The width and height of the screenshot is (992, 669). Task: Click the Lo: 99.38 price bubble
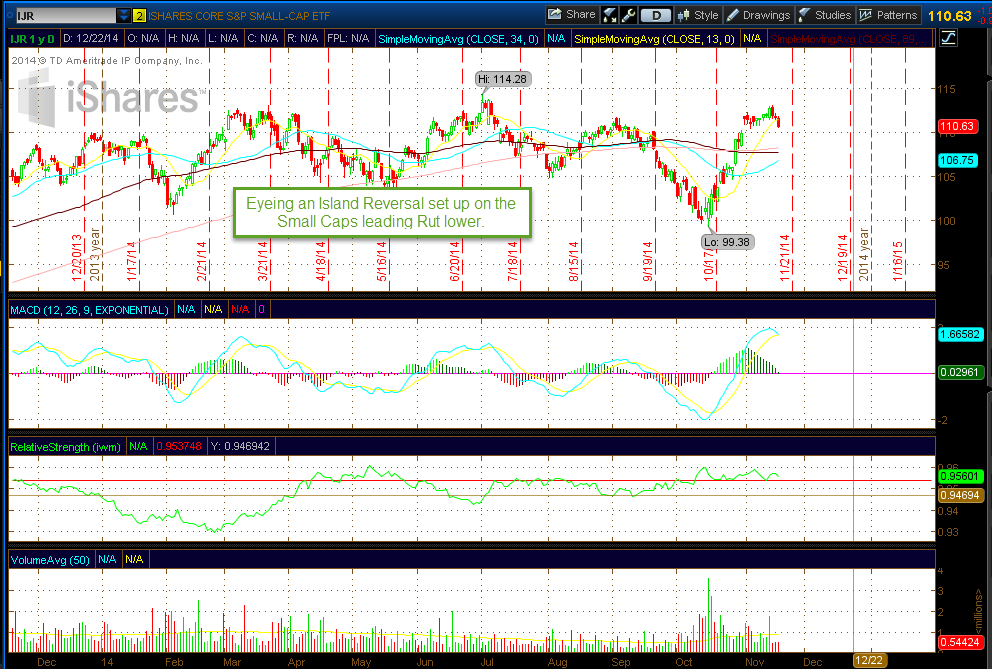point(727,242)
